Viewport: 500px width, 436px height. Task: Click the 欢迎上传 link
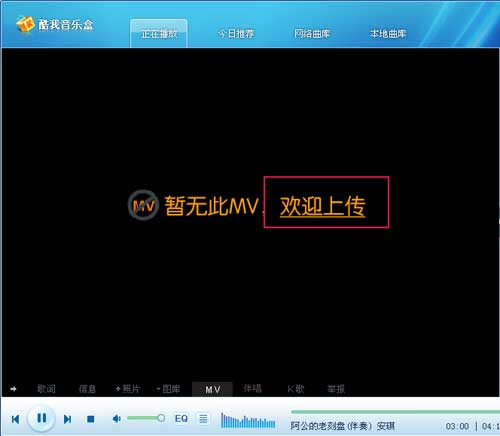[x=323, y=206]
